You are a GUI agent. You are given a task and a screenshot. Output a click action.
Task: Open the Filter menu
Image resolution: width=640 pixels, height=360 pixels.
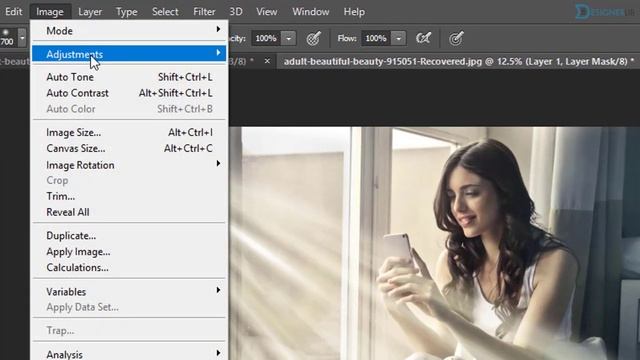(x=204, y=11)
